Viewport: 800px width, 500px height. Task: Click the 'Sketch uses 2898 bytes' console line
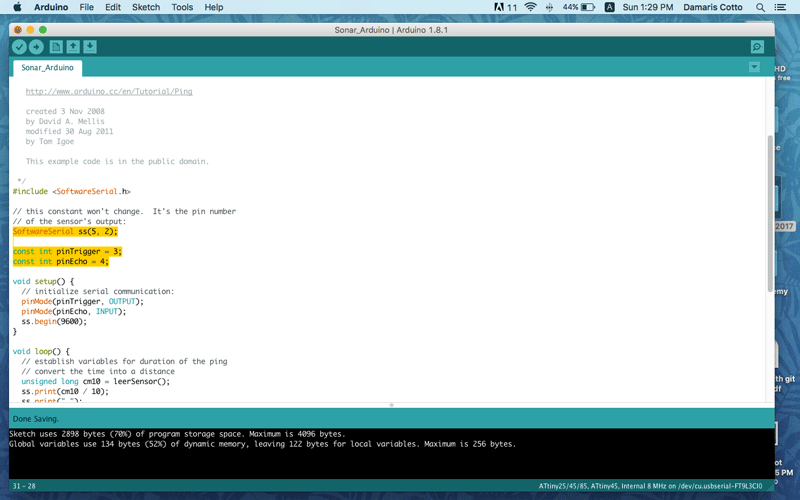(x=177, y=434)
